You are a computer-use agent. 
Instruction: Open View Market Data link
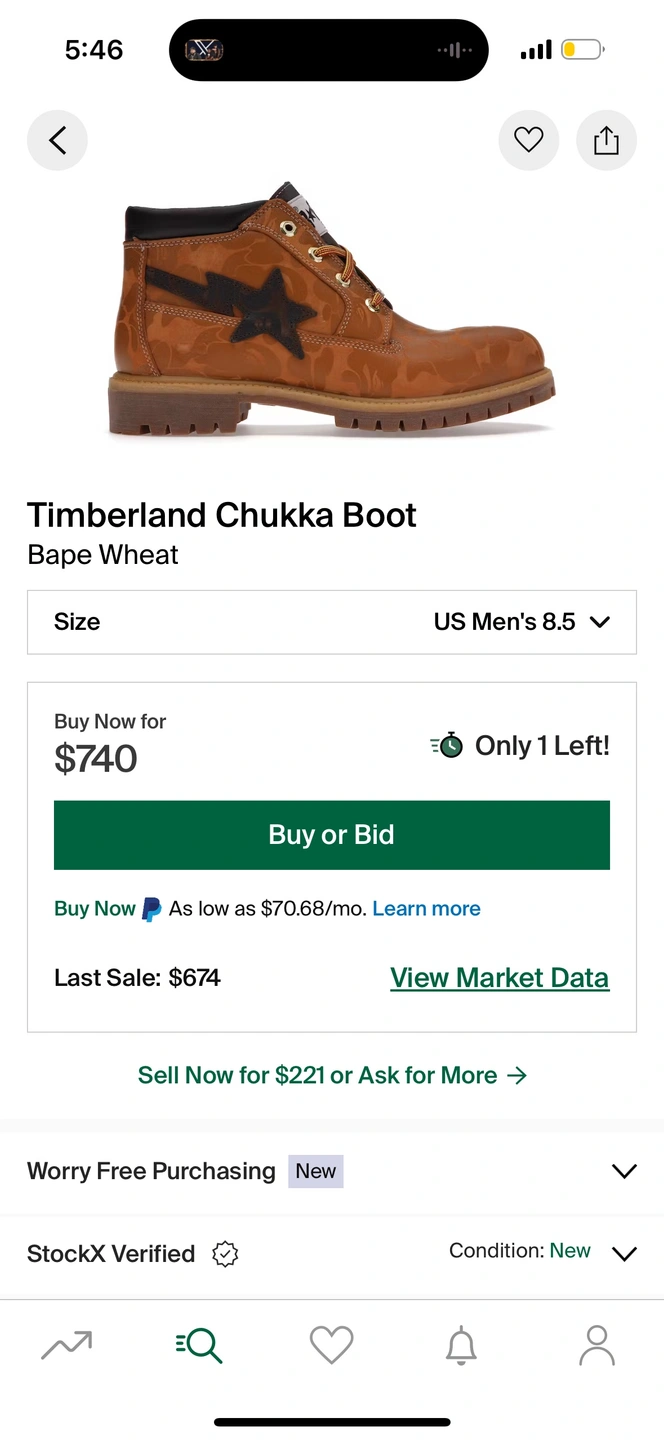(499, 977)
